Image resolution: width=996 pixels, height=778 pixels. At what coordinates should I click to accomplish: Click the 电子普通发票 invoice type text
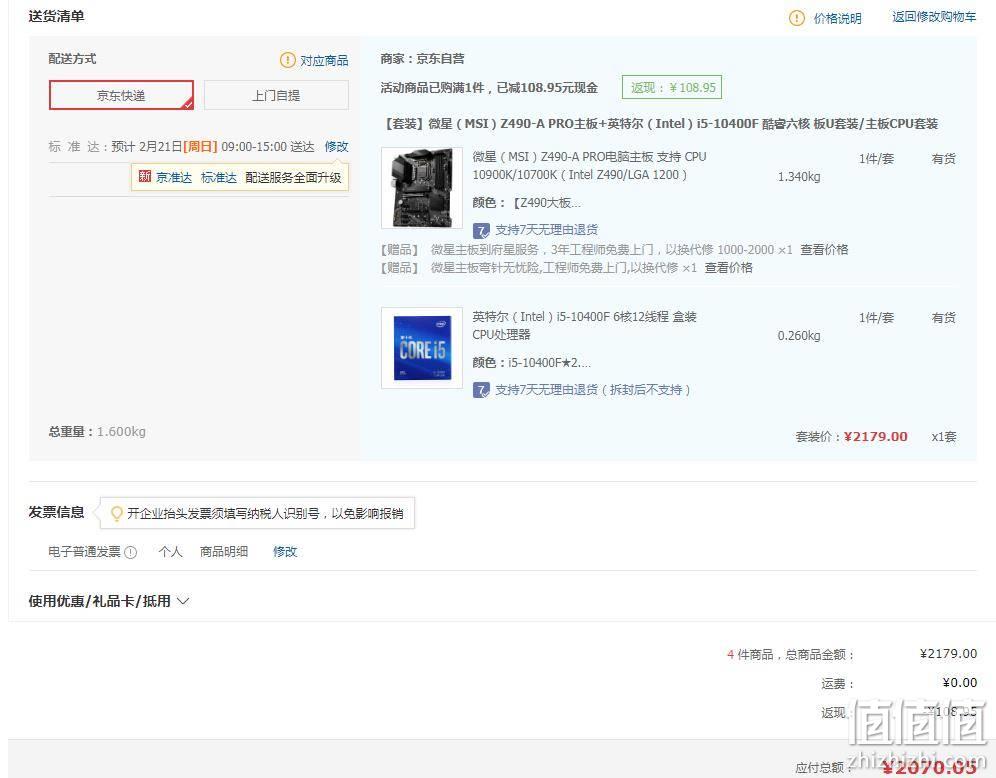pyautogui.click(x=84, y=552)
